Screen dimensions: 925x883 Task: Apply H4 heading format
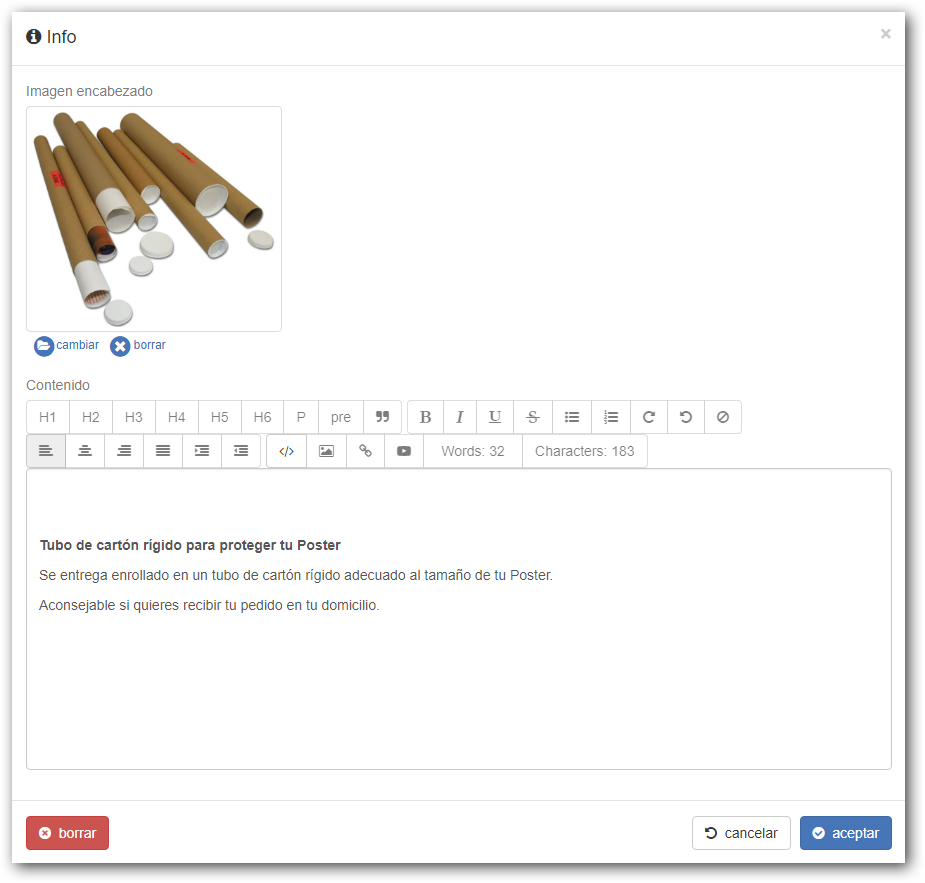click(x=177, y=417)
